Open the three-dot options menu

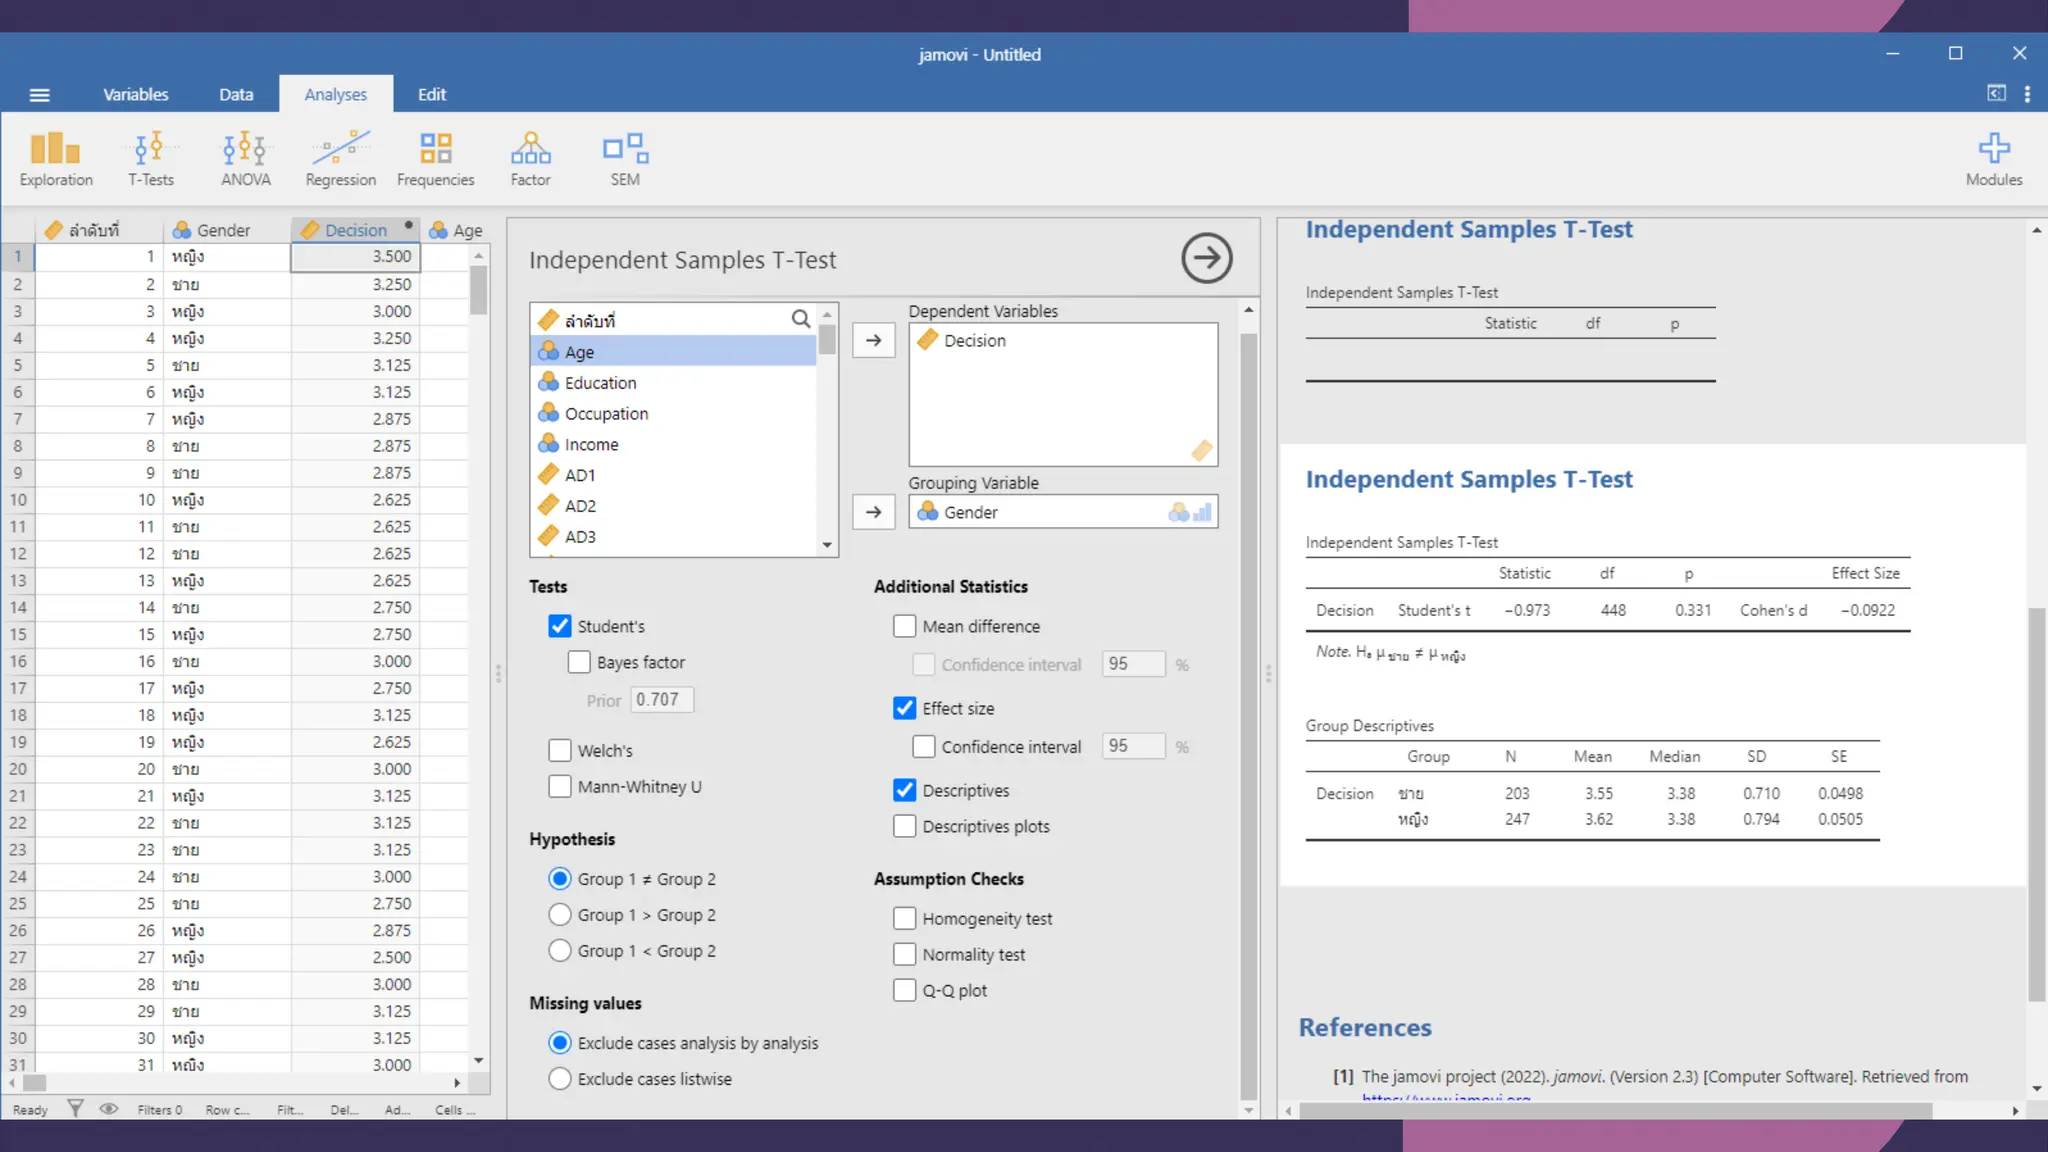[x=2027, y=94]
